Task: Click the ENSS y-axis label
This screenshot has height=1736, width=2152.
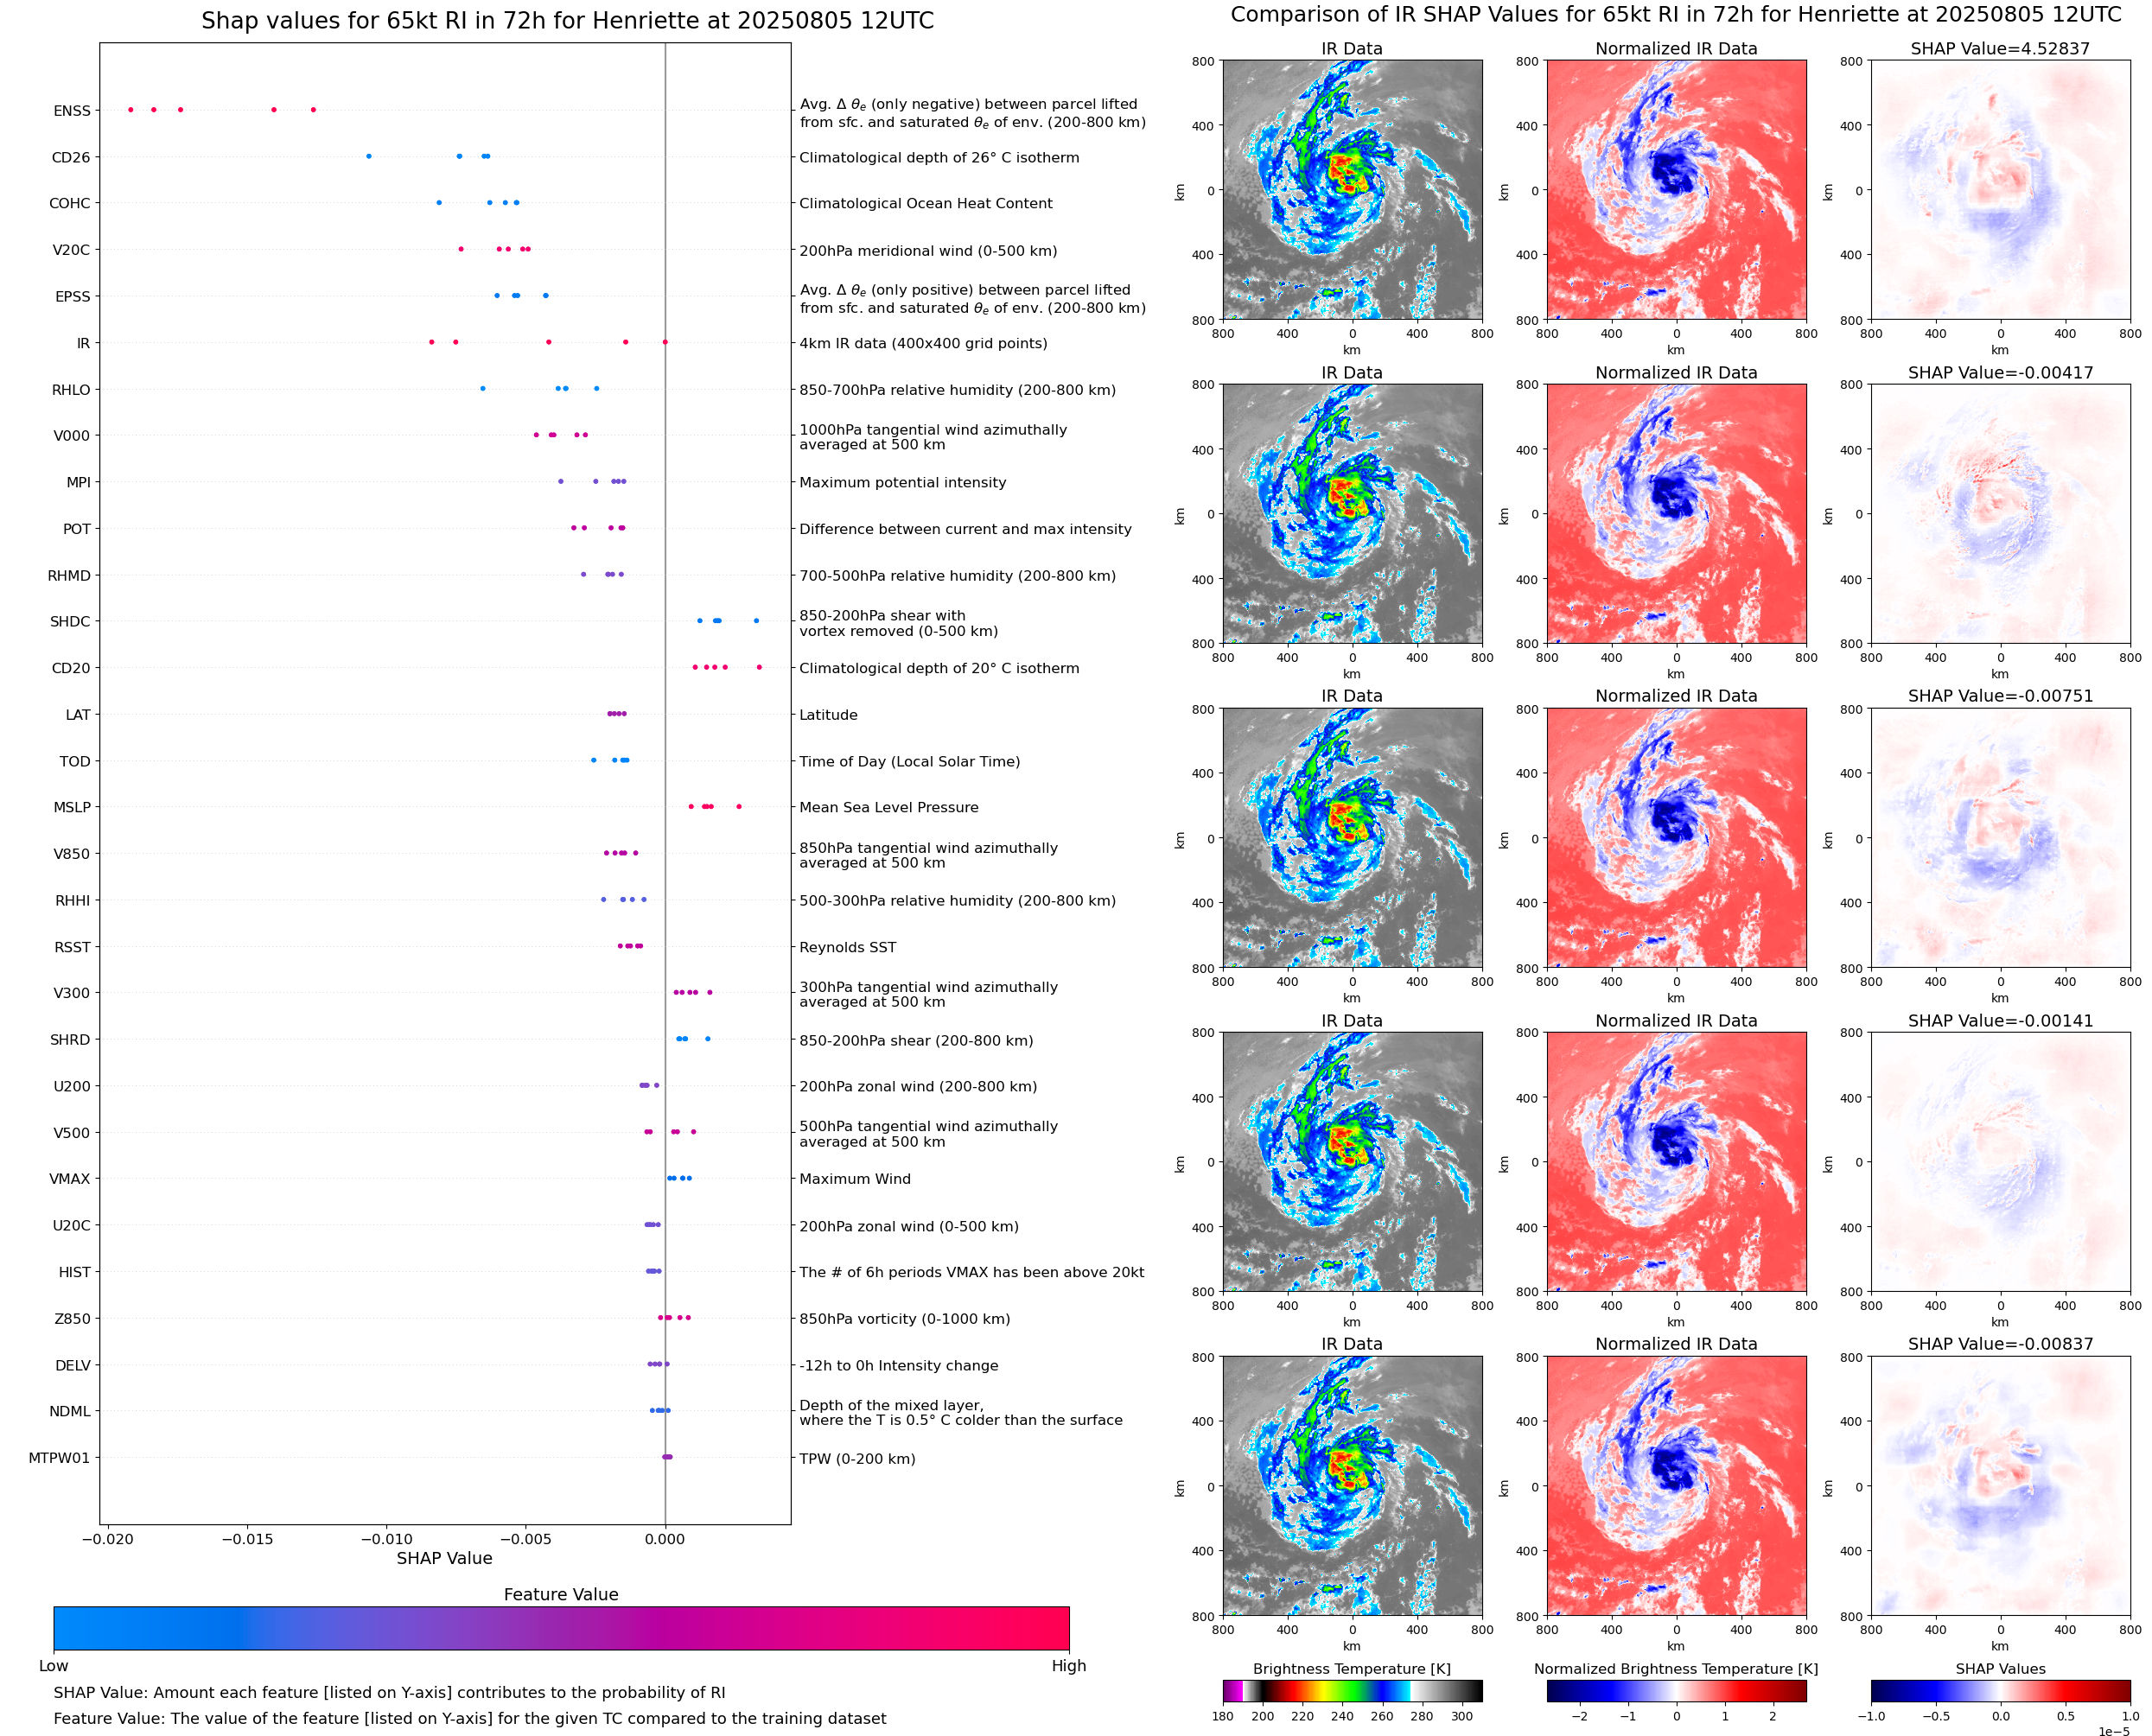Action: 72,111
